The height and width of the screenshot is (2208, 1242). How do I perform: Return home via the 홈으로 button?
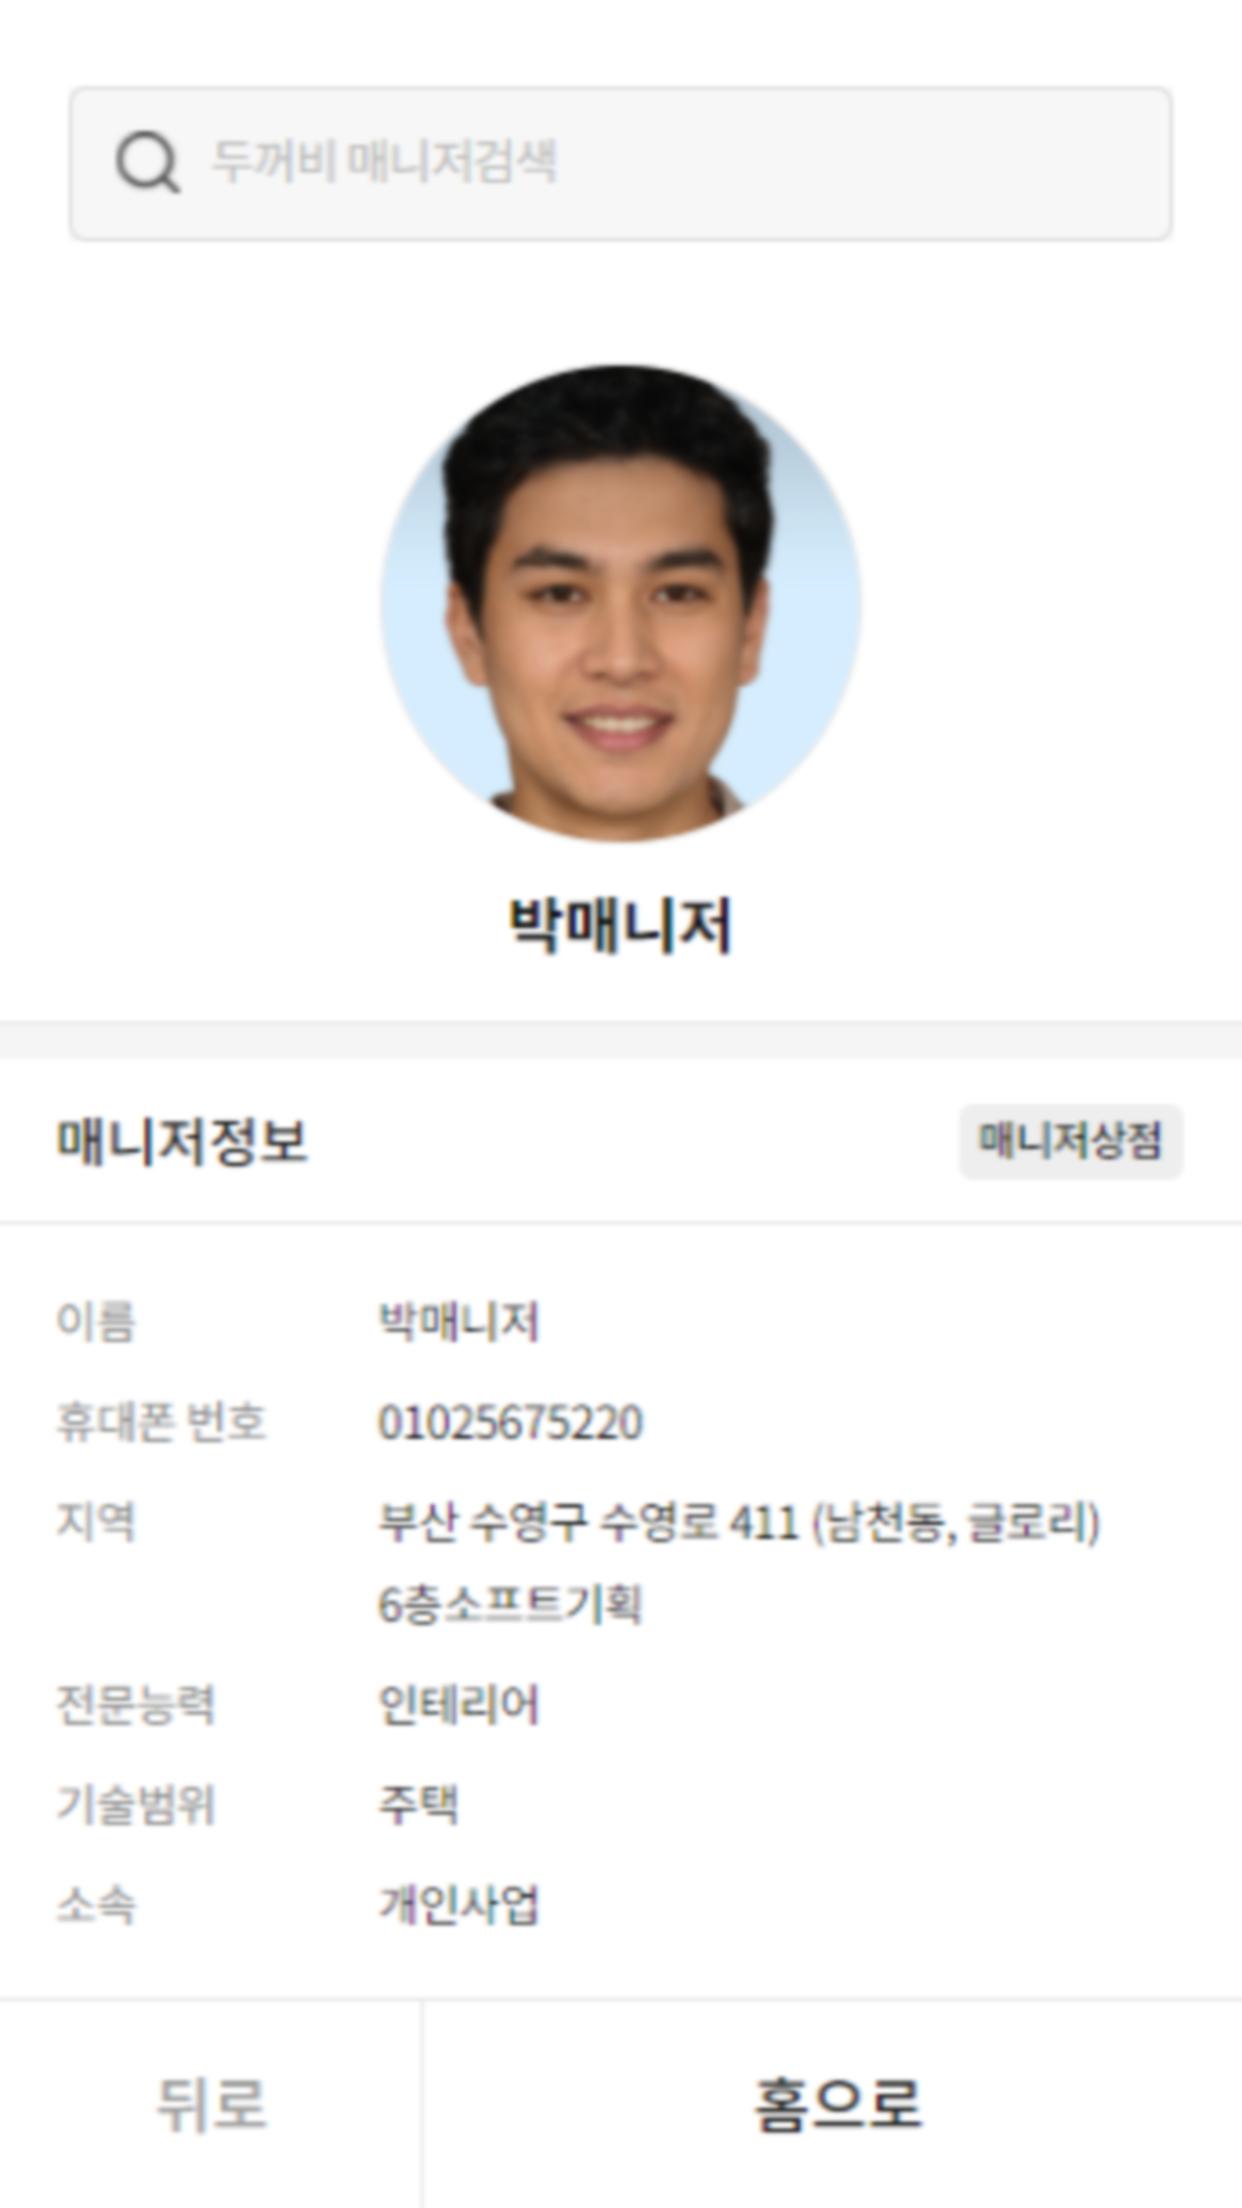tap(834, 2103)
